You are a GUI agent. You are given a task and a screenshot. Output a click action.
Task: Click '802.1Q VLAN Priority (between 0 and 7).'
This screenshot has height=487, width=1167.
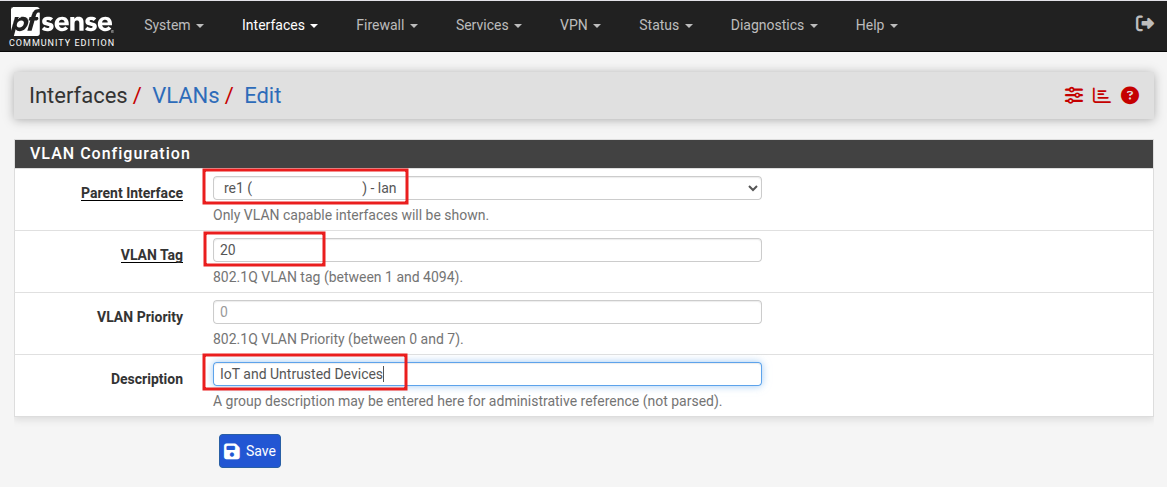[x=338, y=339]
